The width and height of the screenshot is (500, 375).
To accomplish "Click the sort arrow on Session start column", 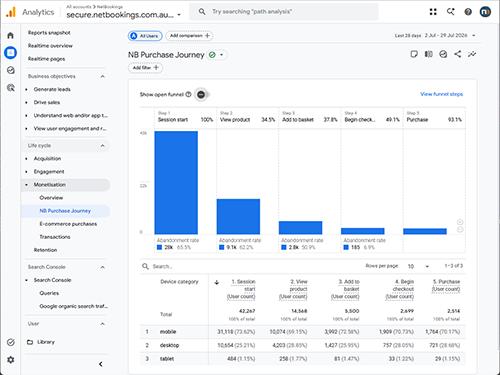I will point(217,282).
